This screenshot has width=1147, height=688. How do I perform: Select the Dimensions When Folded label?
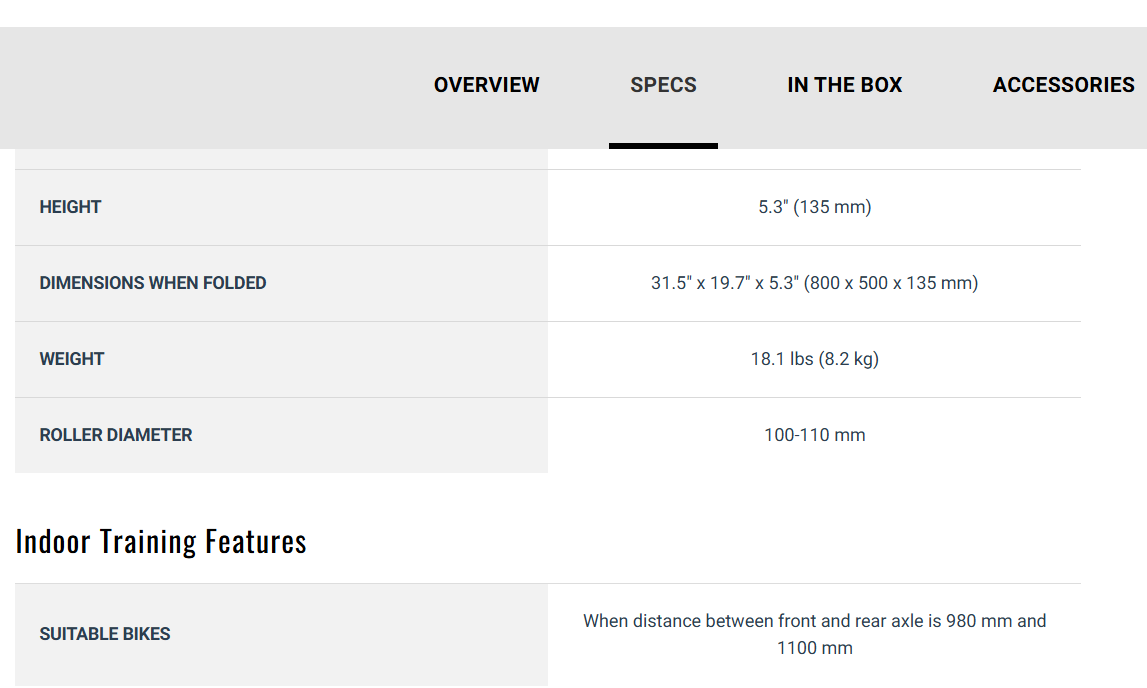(x=153, y=283)
